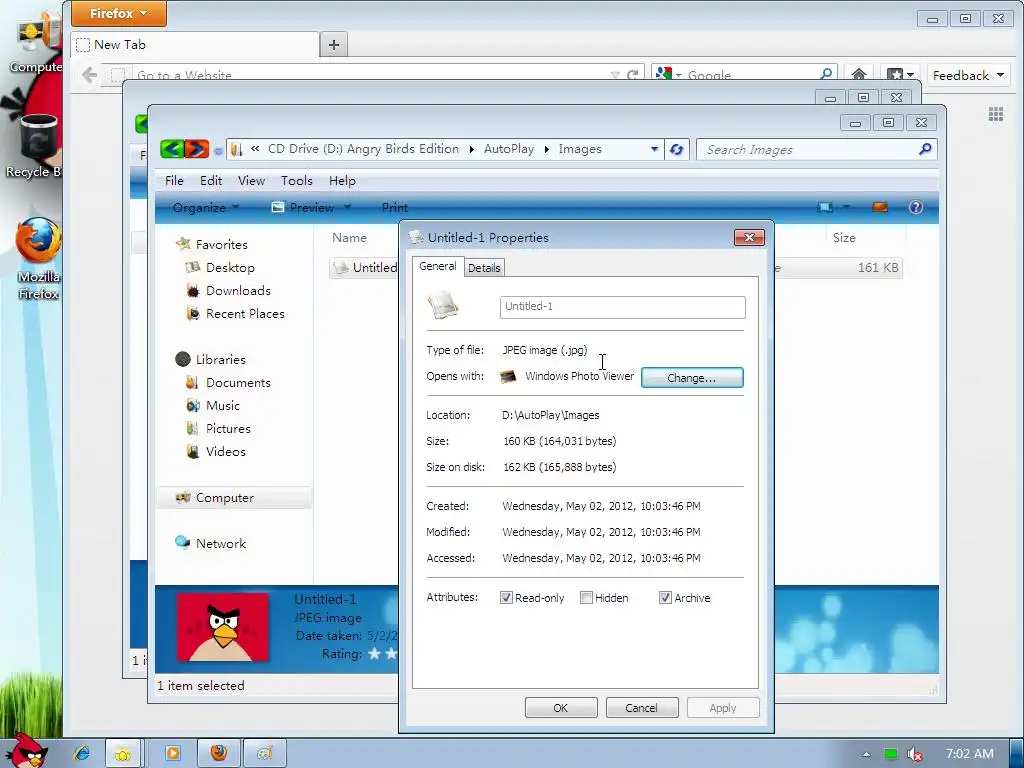Open the Edit menu in Explorer
Image resolution: width=1024 pixels, height=768 pixels.
(211, 181)
